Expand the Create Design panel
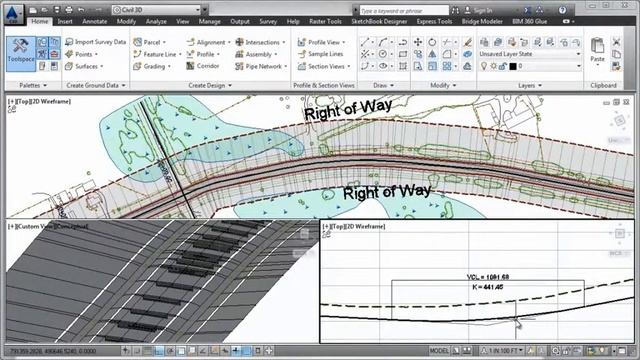Screen dimensions: 640x360 coord(210,85)
